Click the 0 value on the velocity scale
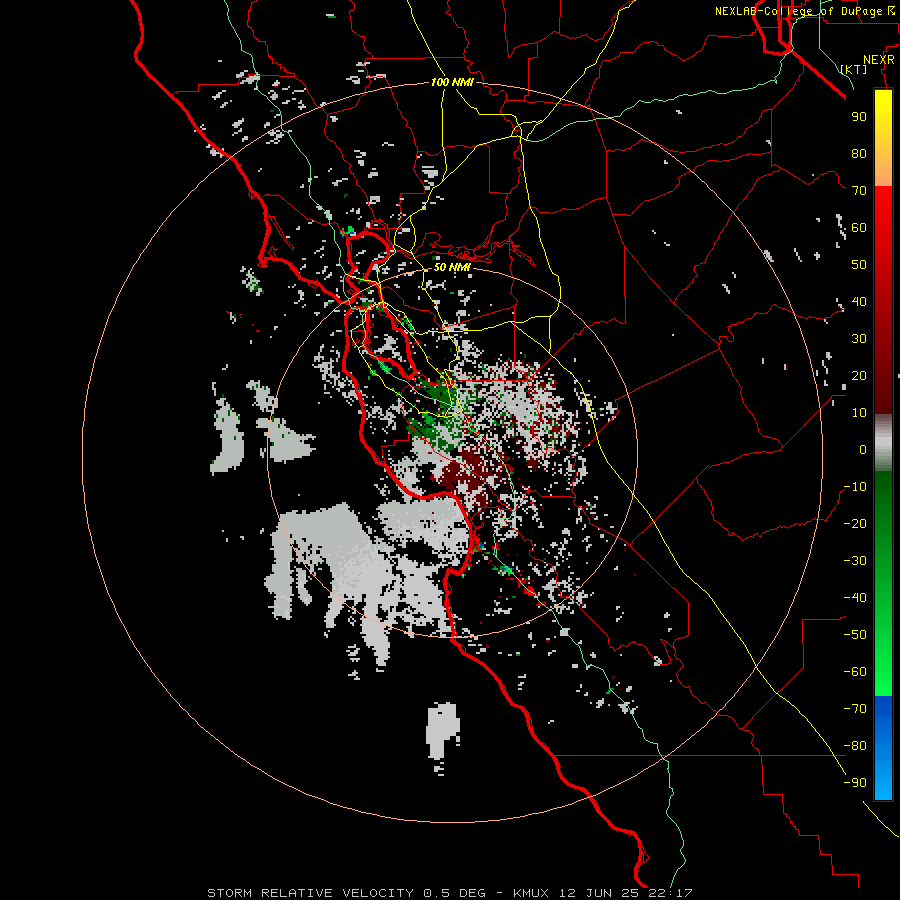Screen dimensions: 900x900 click(x=863, y=450)
